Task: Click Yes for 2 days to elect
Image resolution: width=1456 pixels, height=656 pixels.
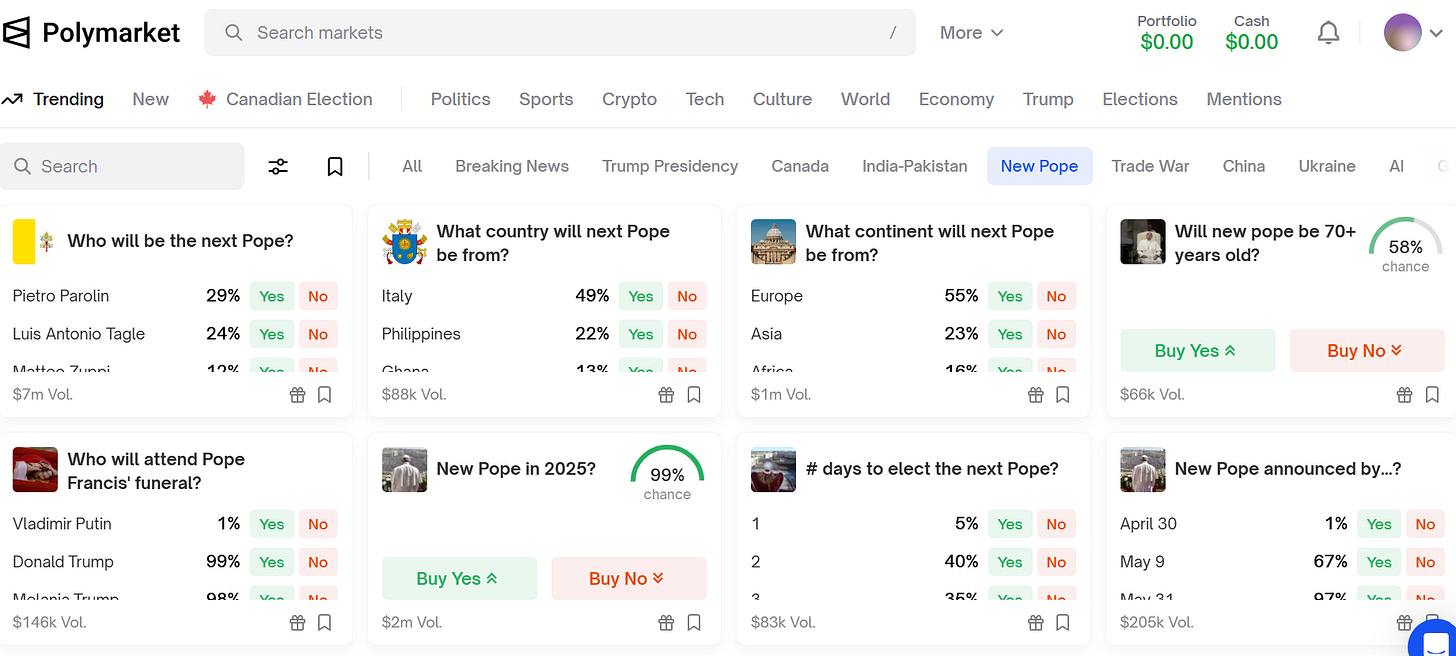Action: coord(1010,562)
